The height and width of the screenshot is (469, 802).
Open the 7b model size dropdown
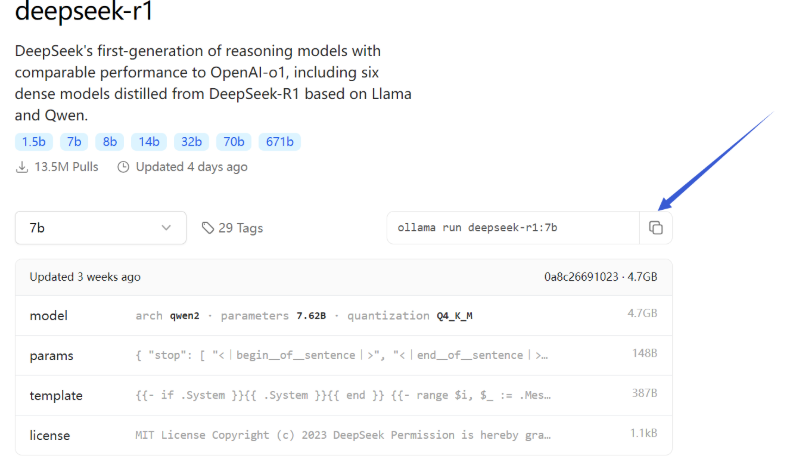(100, 228)
